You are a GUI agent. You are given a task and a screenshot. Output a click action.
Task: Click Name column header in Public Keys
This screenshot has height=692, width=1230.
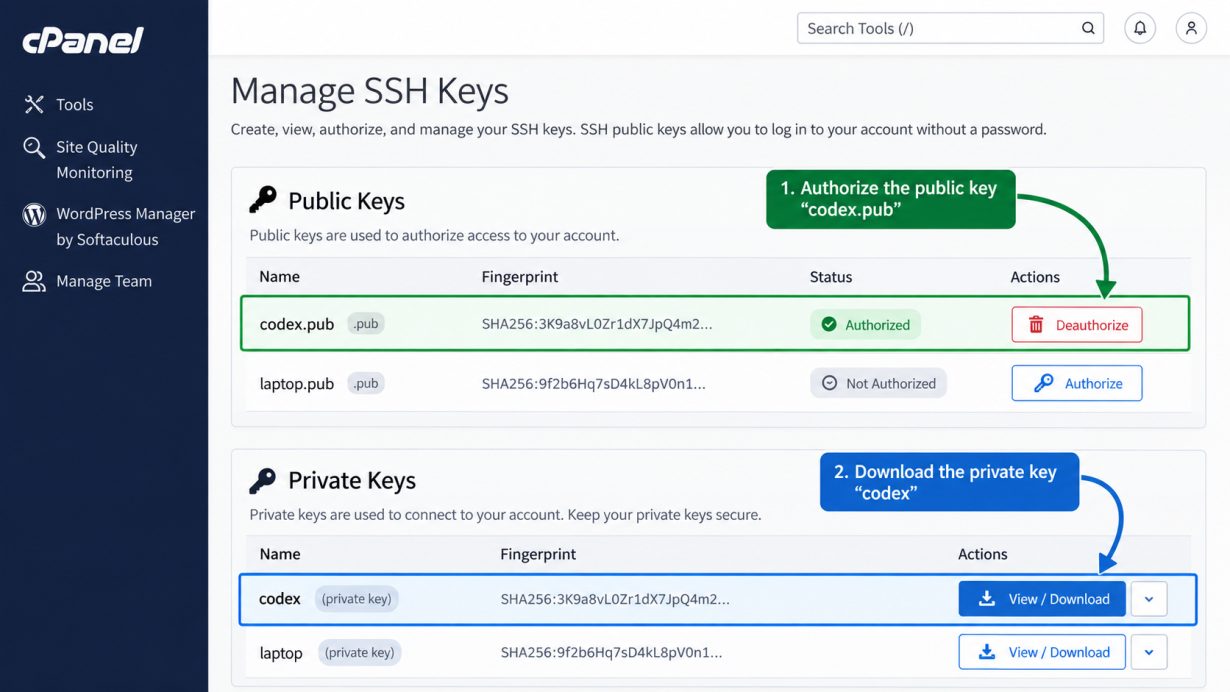tap(279, 277)
